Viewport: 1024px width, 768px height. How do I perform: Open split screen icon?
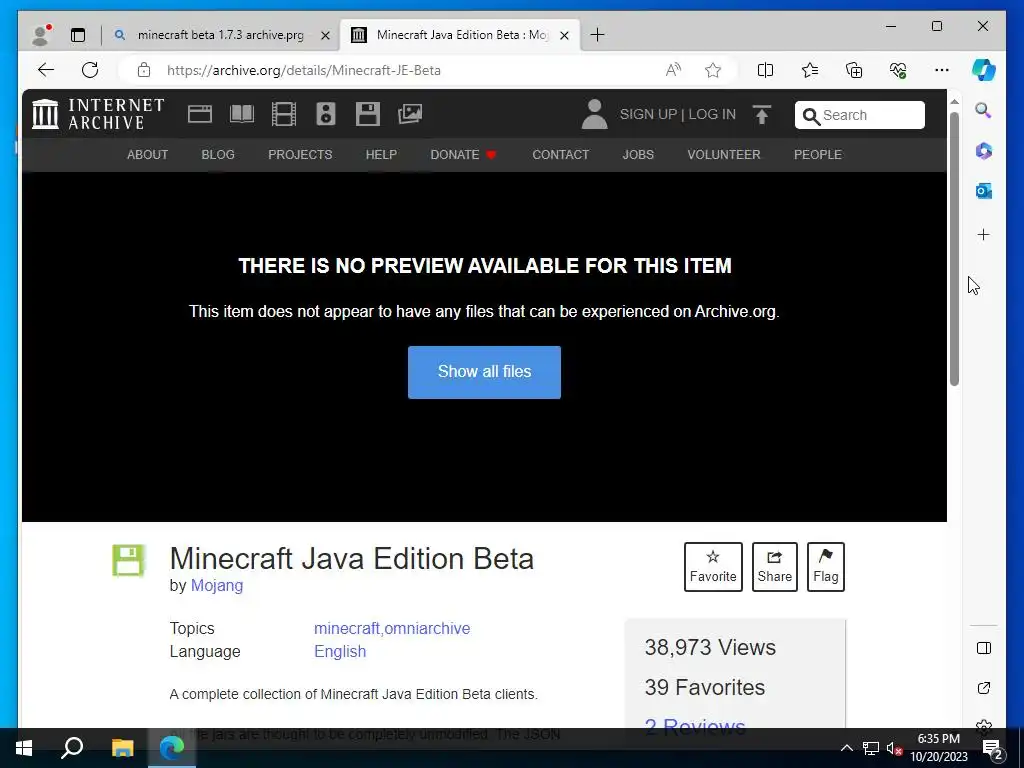tap(765, 70)
